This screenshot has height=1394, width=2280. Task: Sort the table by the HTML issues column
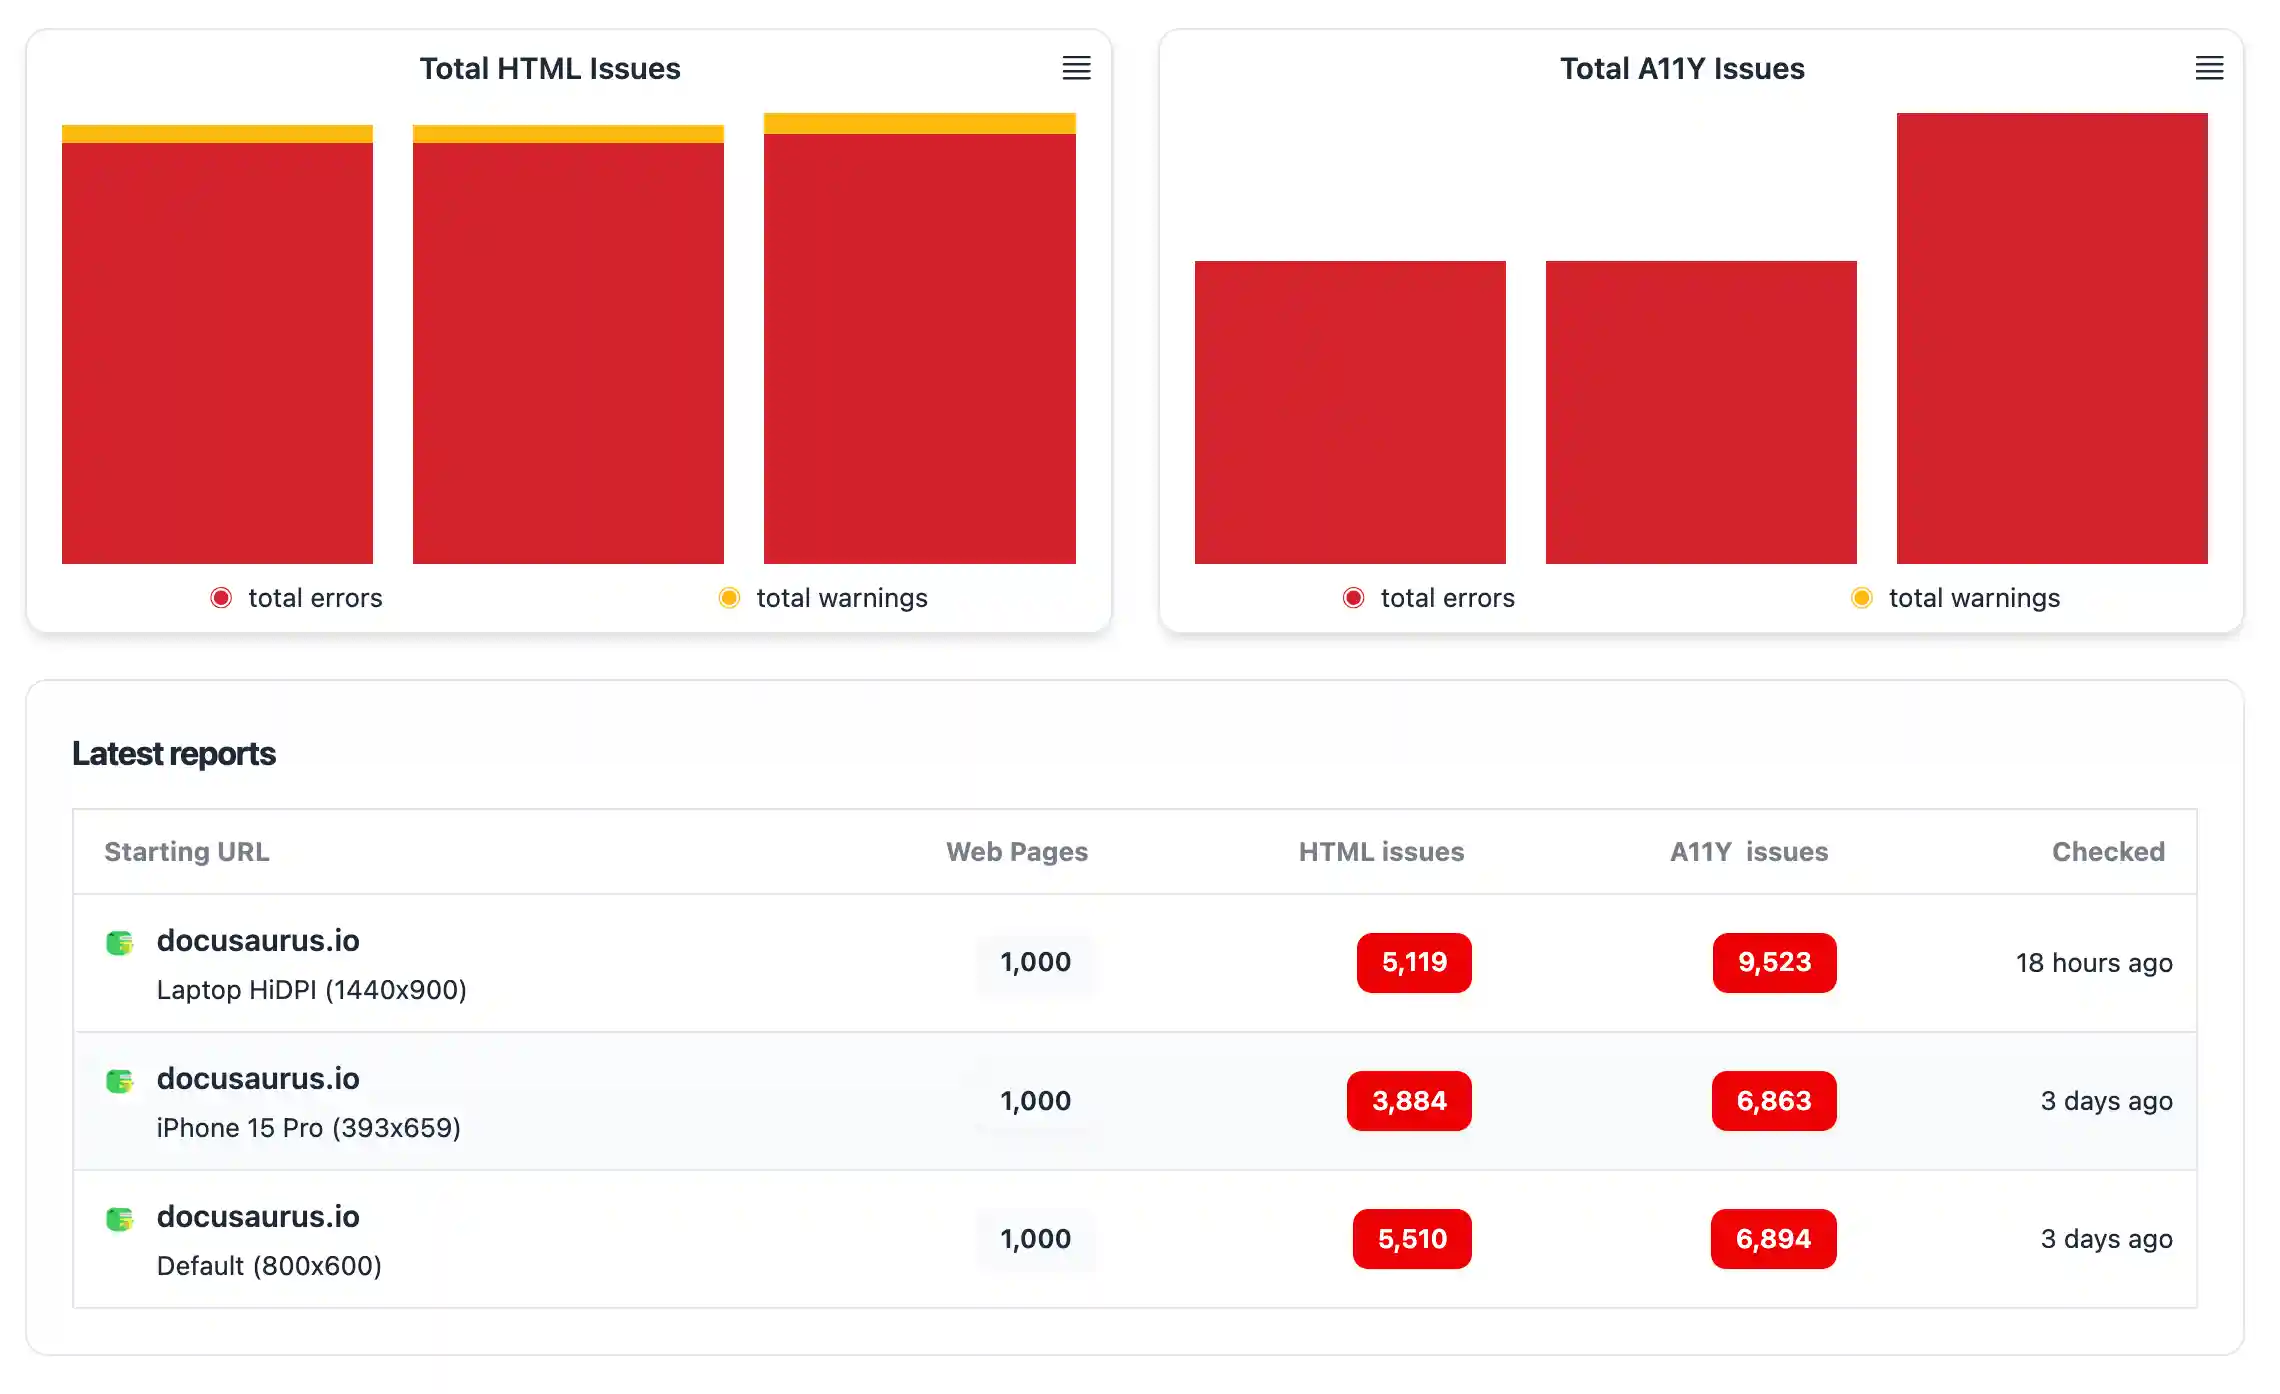(x=1381, y=852)
